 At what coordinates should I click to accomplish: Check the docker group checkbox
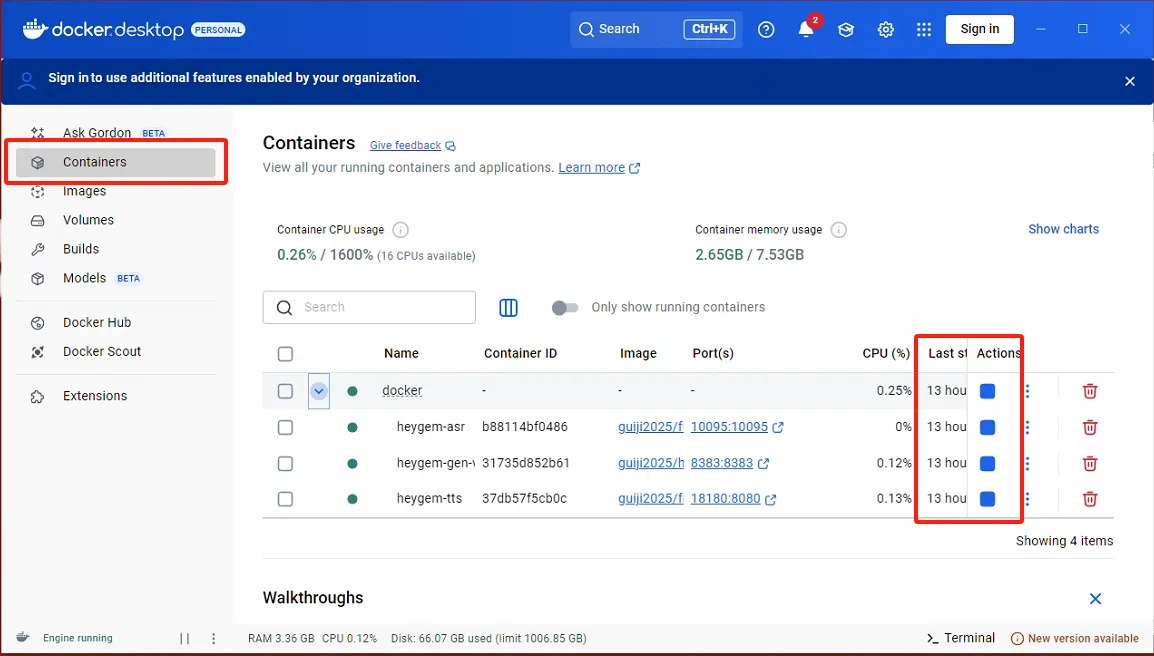tap(286, 391)
